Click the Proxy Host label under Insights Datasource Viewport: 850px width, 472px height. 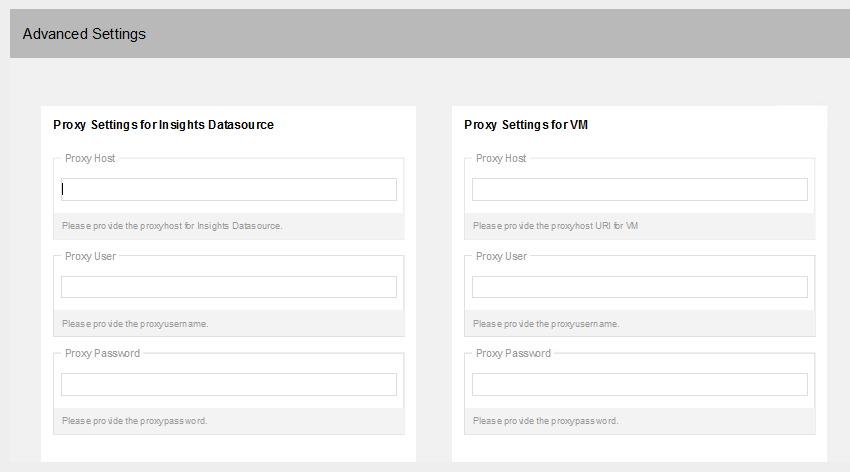point(90,158)
